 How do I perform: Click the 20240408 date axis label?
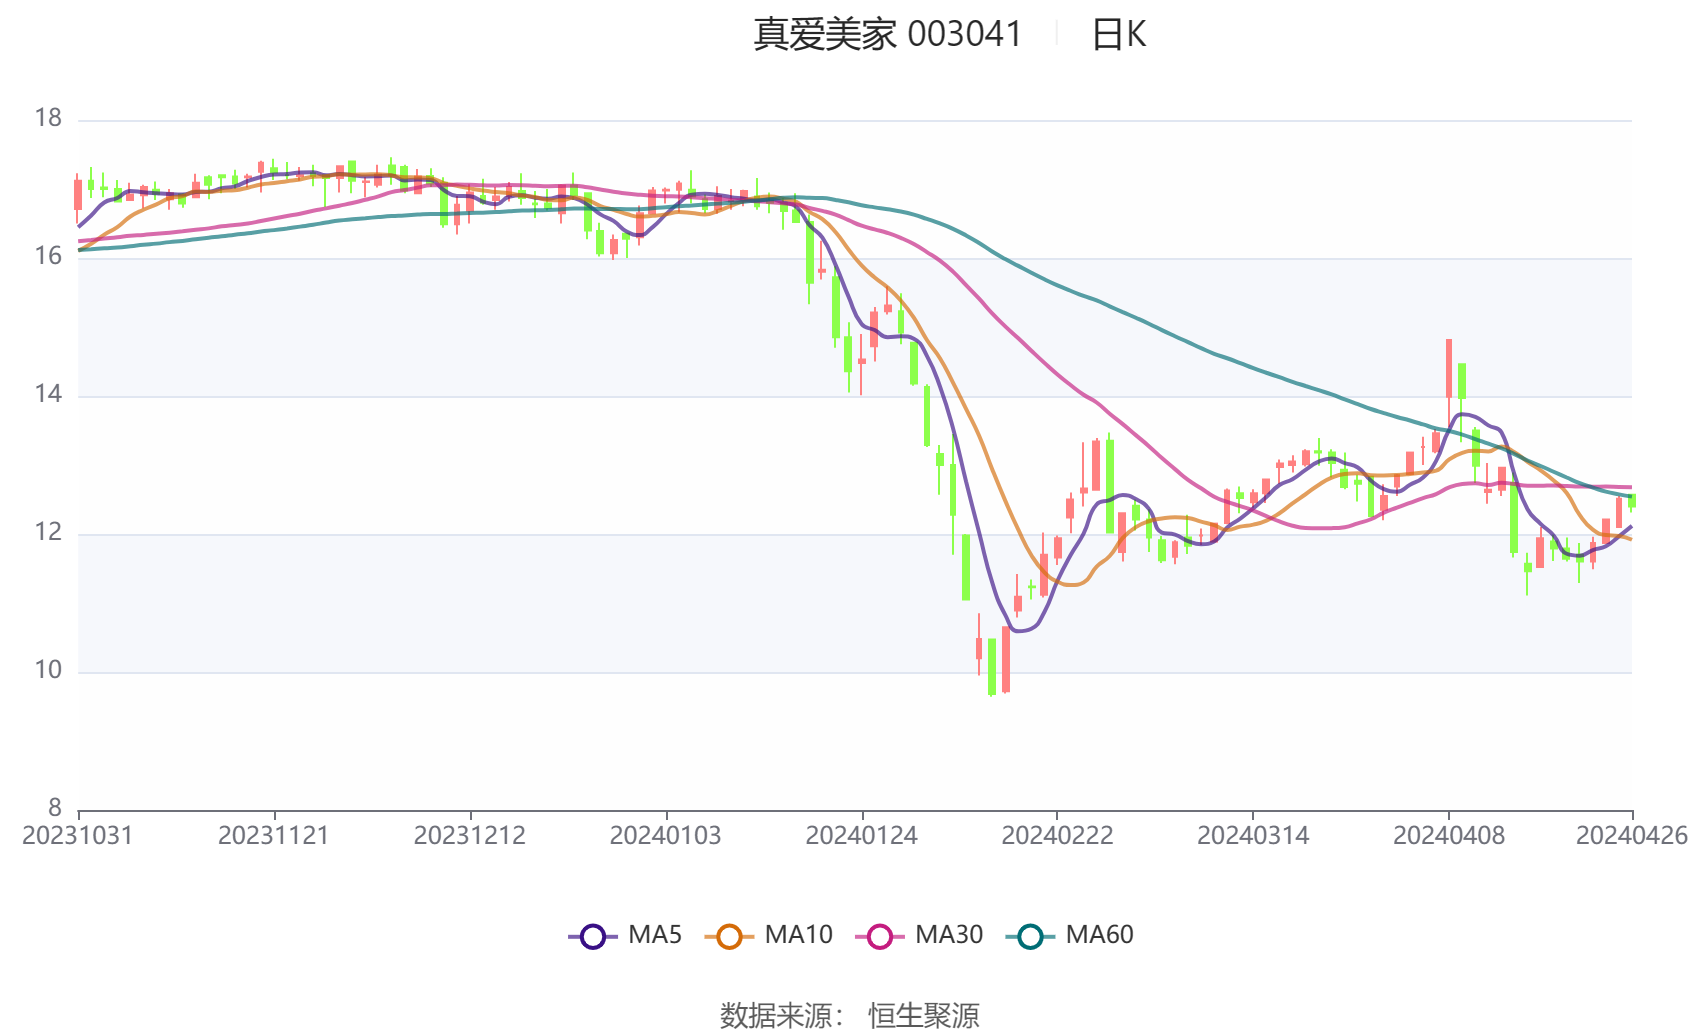click(x=1449, y=836)
